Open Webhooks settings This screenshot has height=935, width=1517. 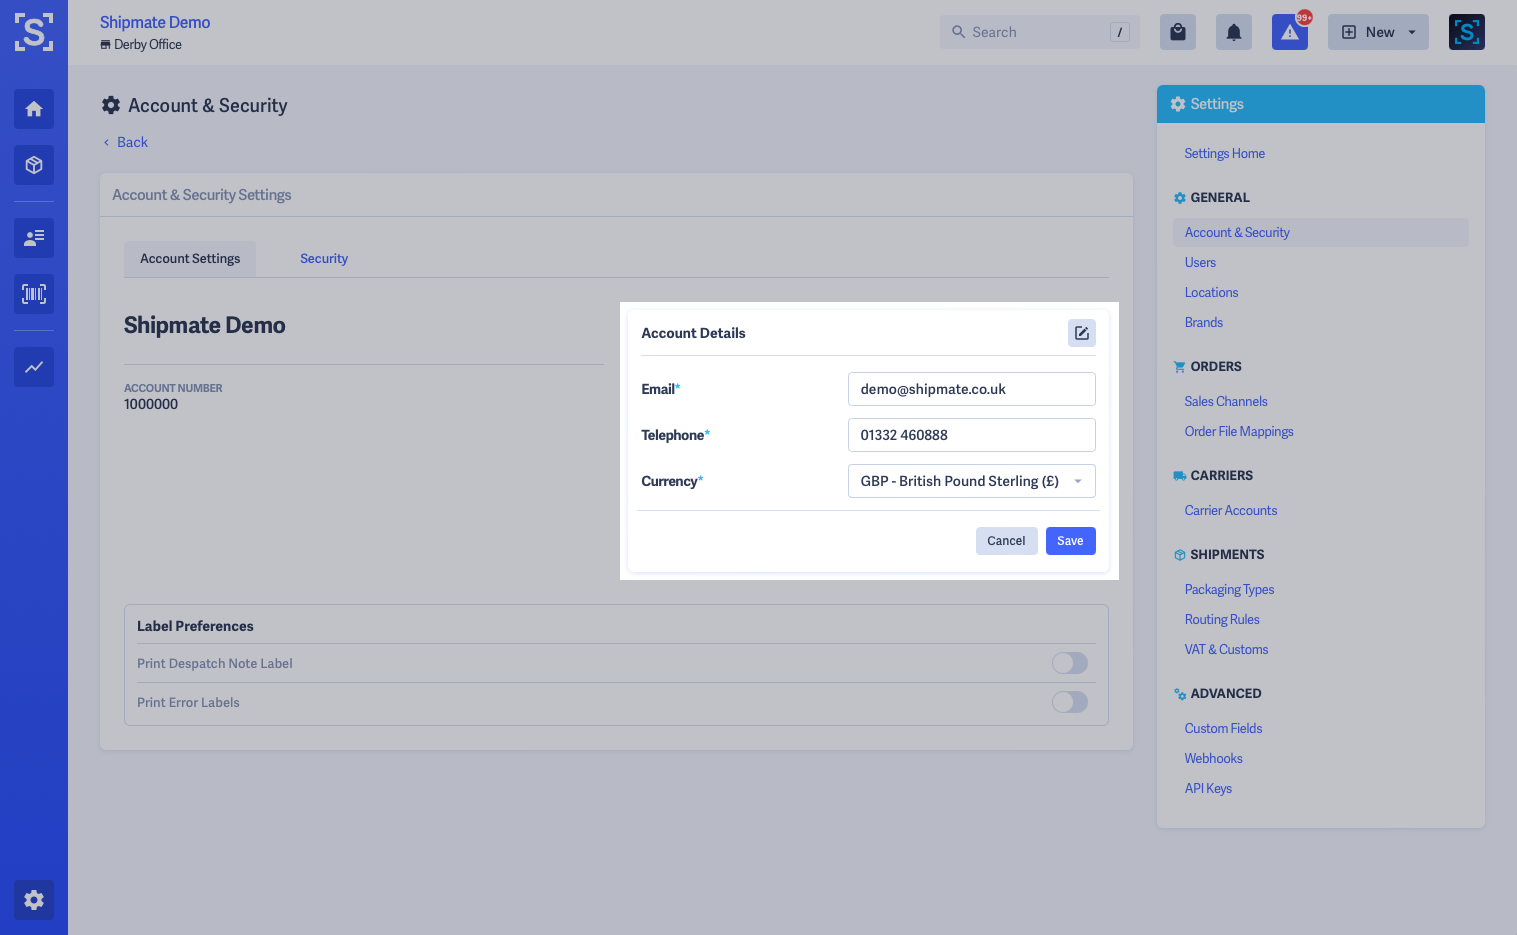[x=1213, y=759]
